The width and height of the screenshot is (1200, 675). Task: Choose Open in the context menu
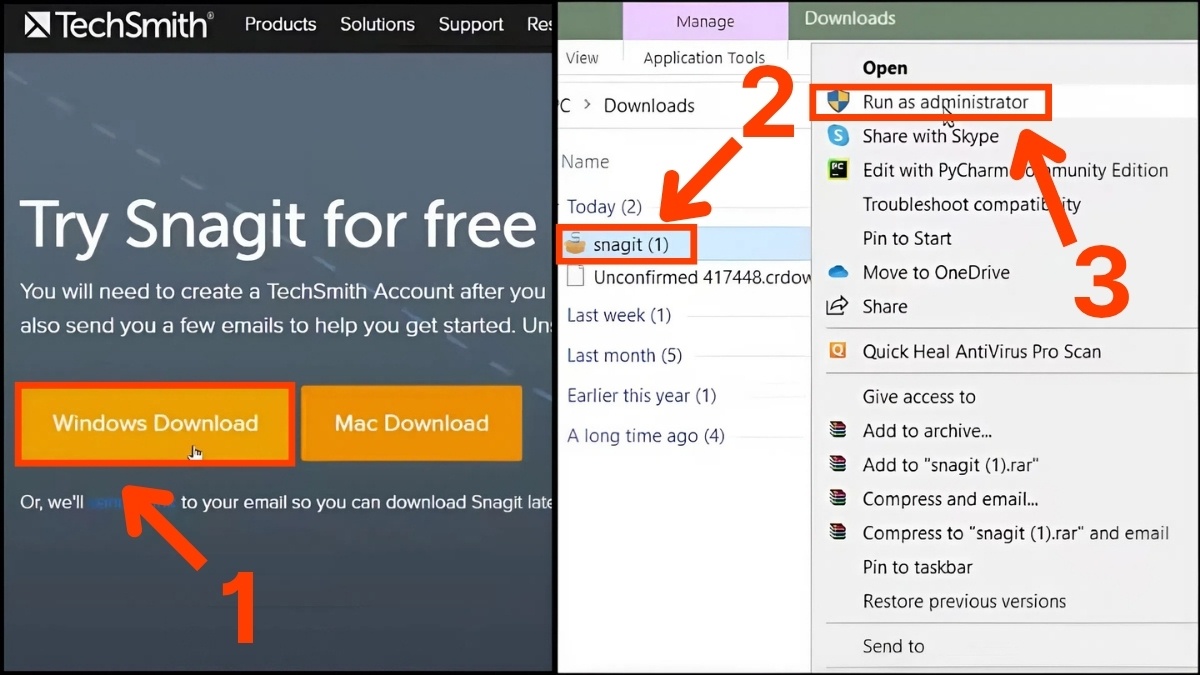pos(885,68)
